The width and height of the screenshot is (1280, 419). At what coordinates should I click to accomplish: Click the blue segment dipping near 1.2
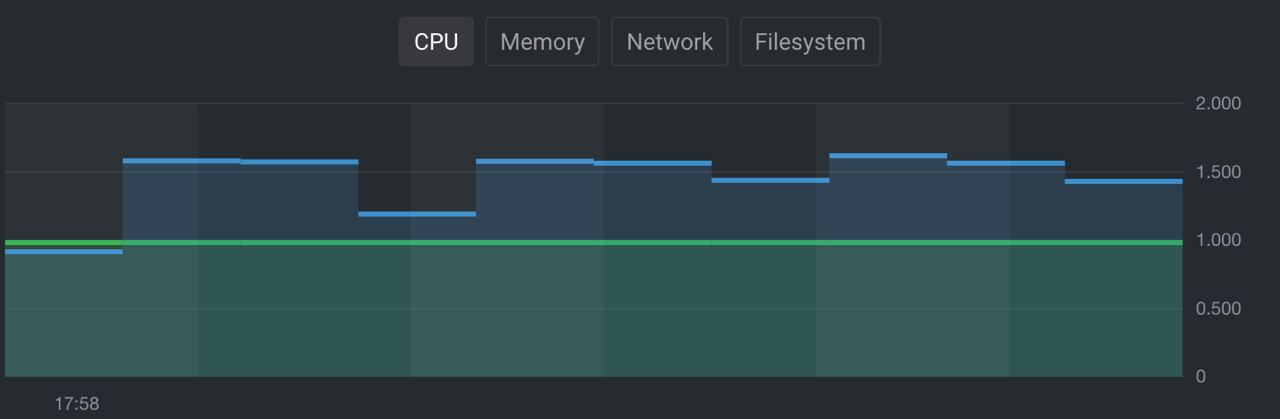pyautogui.click(x=417, y=214)
